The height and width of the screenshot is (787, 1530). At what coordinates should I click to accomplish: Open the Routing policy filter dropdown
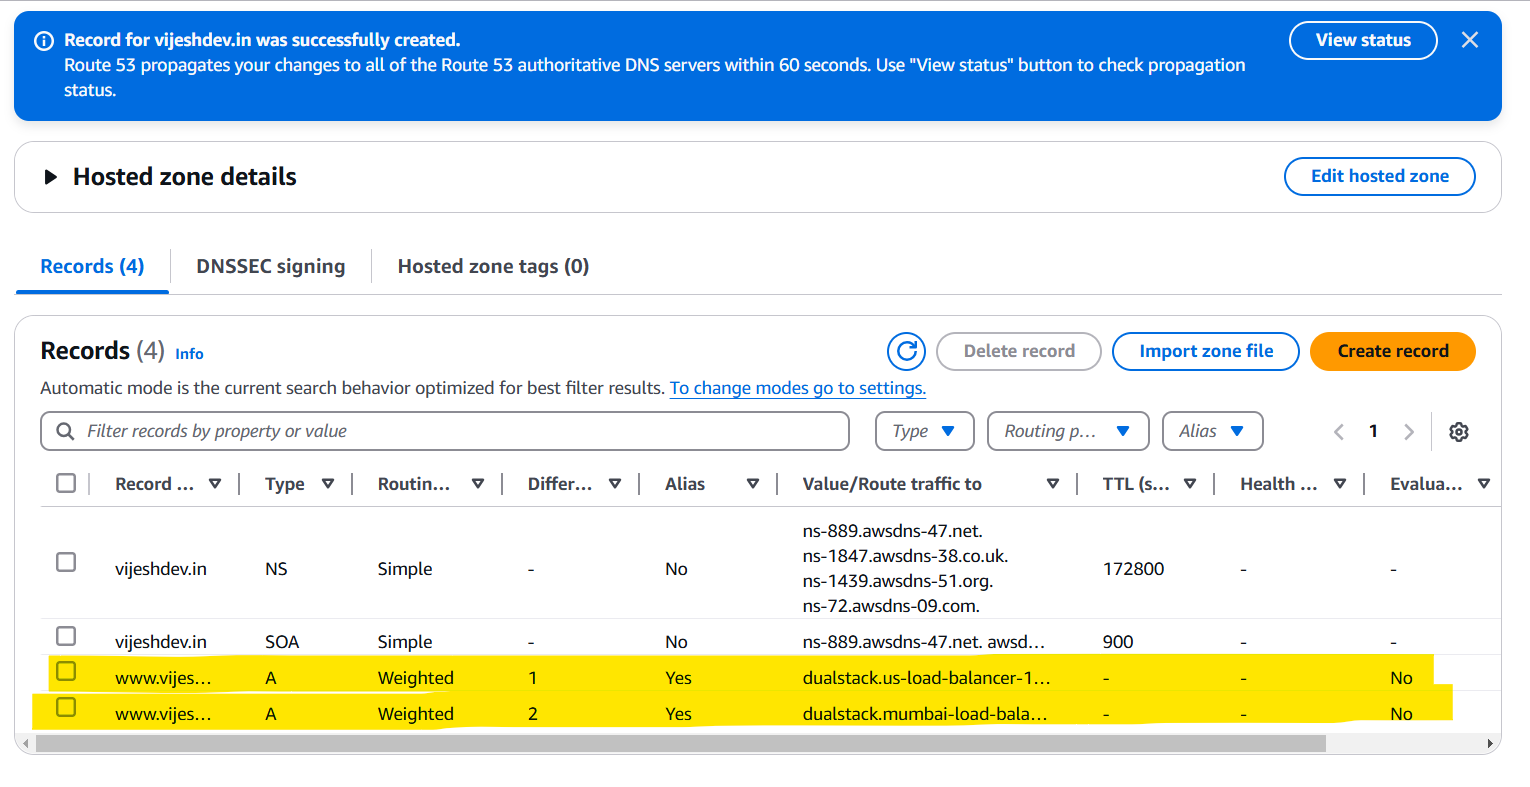[x=1068, y=431]
